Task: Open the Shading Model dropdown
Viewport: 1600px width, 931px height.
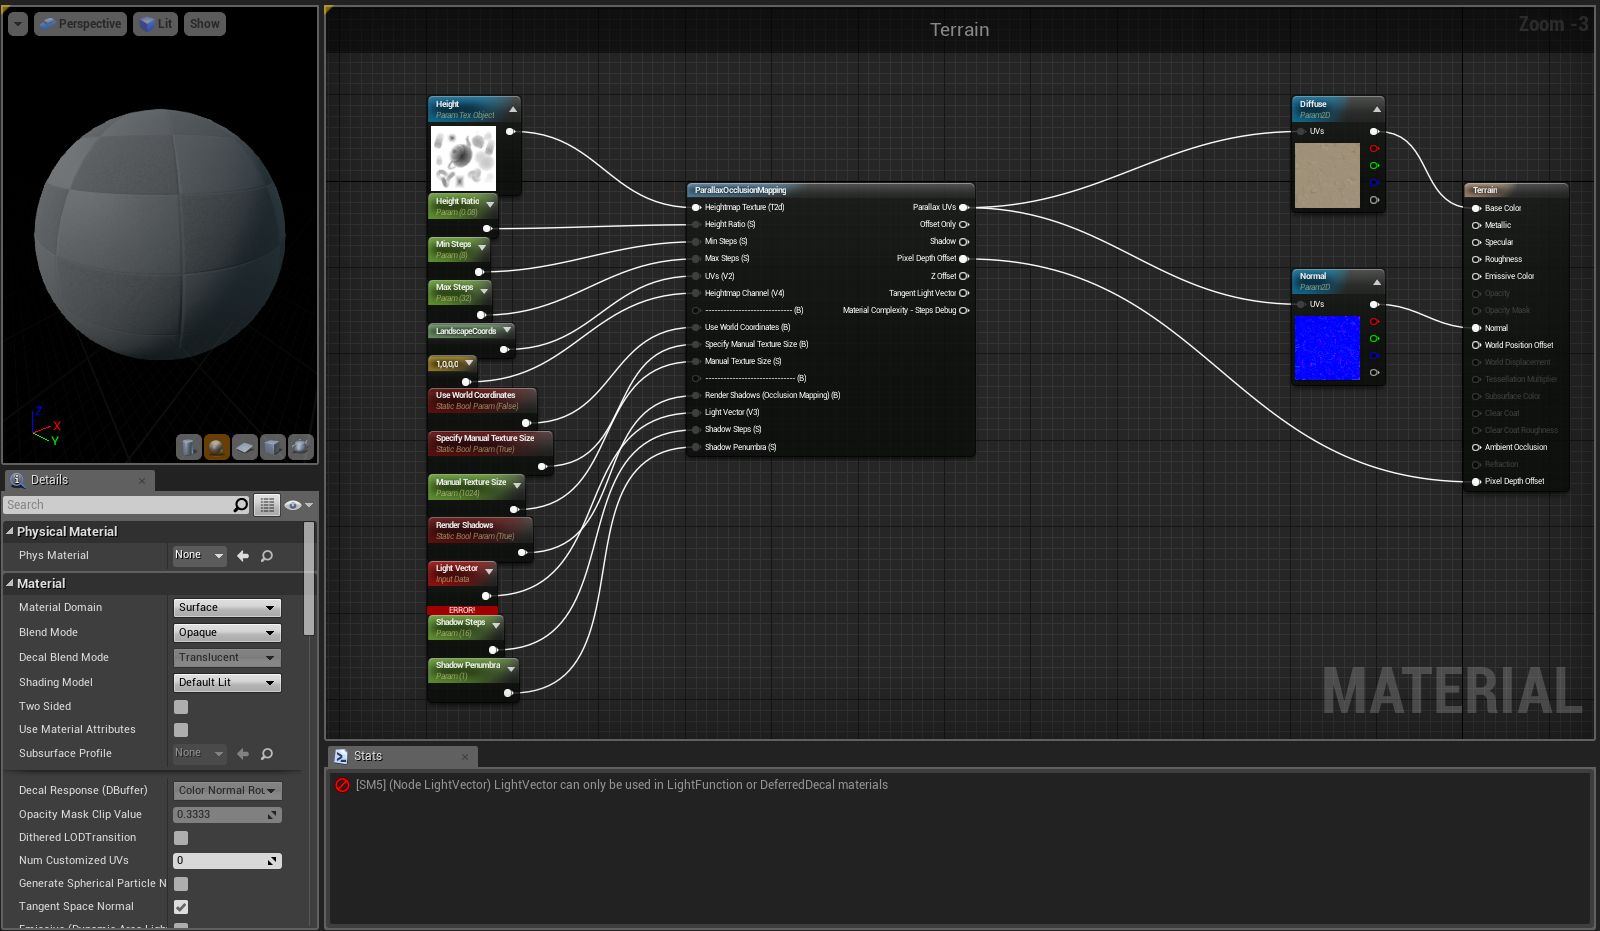Action: [227, 683]
